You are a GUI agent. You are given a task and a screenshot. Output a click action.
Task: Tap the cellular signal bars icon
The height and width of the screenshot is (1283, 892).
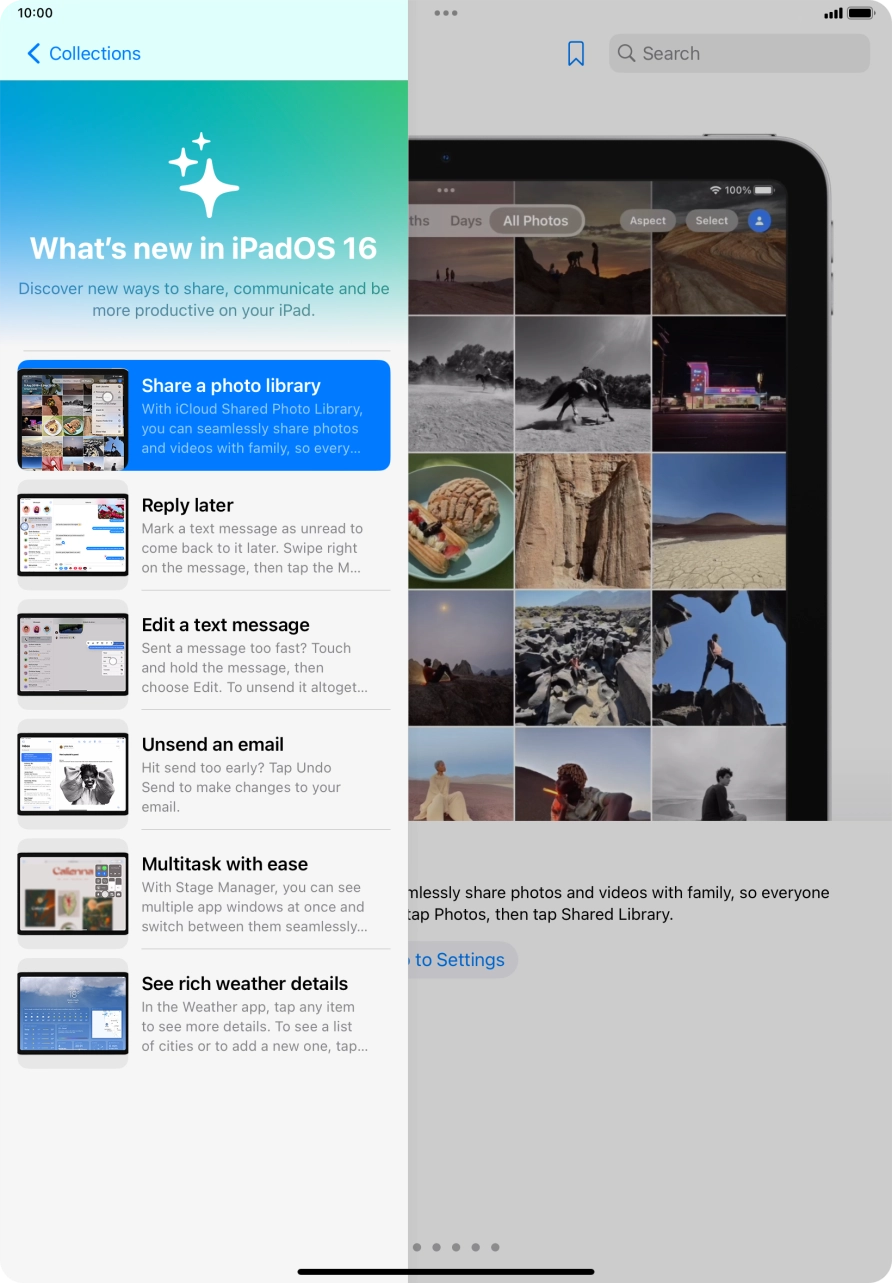[832, 14]
